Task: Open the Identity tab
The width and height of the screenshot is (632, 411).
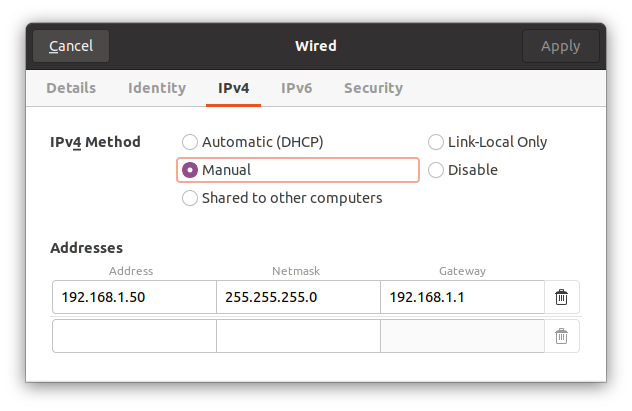Action: [x=157, y=88]
